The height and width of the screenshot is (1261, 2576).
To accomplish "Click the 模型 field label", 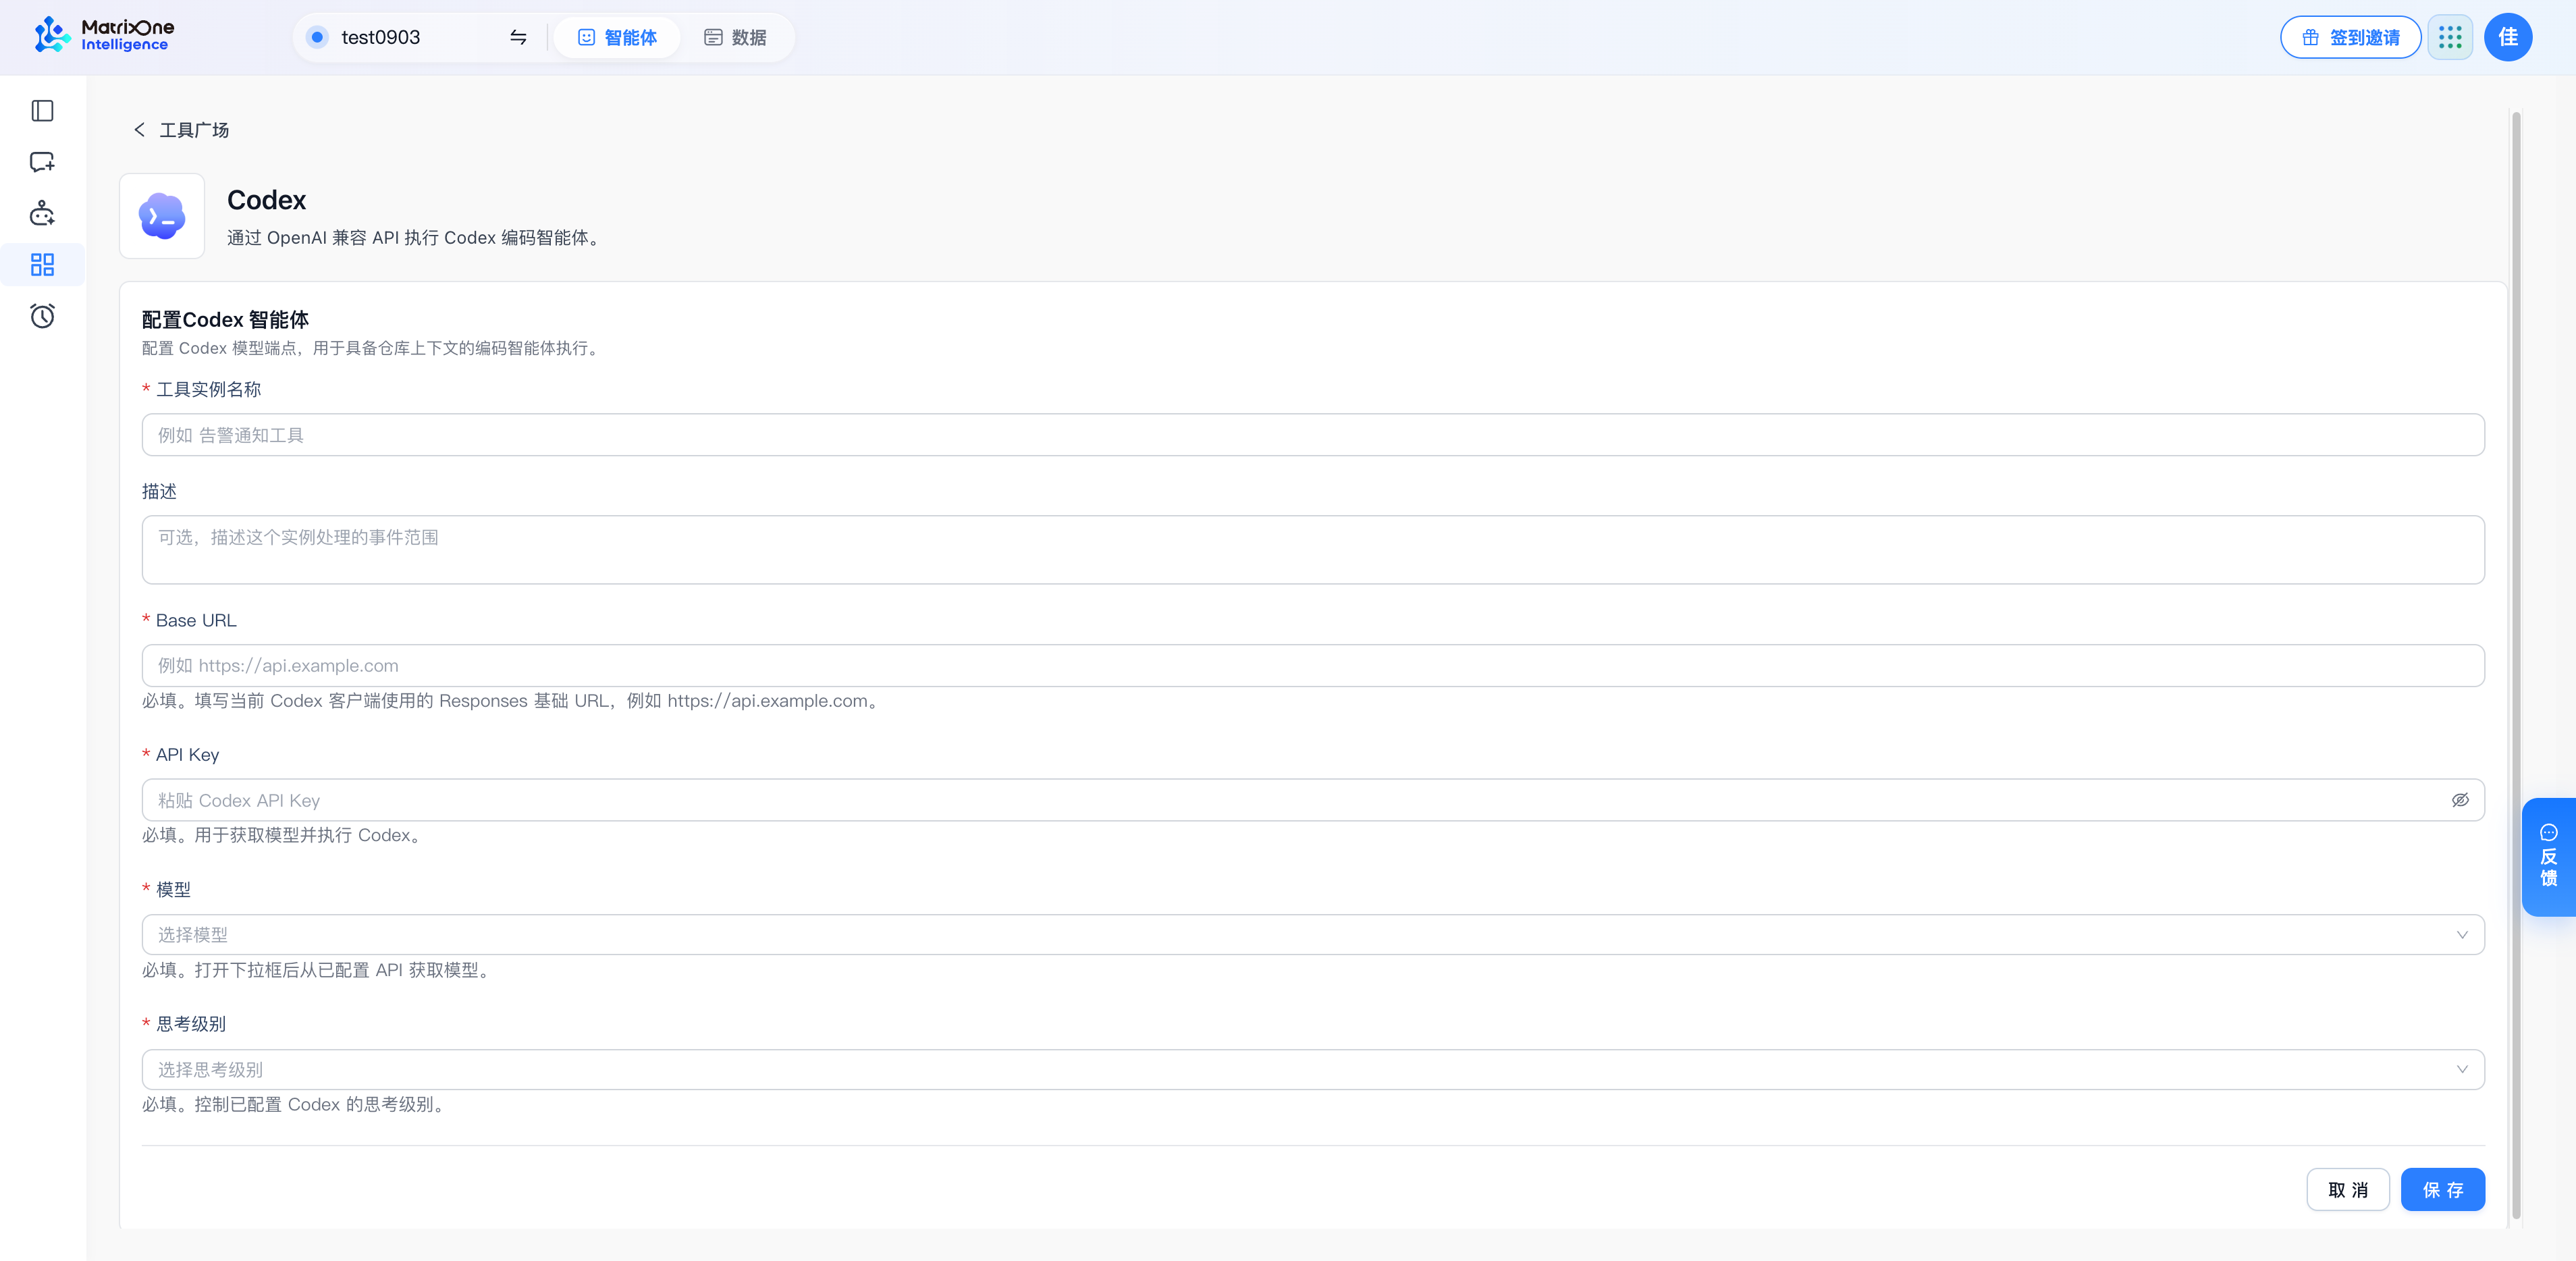I will pos(173,890).
